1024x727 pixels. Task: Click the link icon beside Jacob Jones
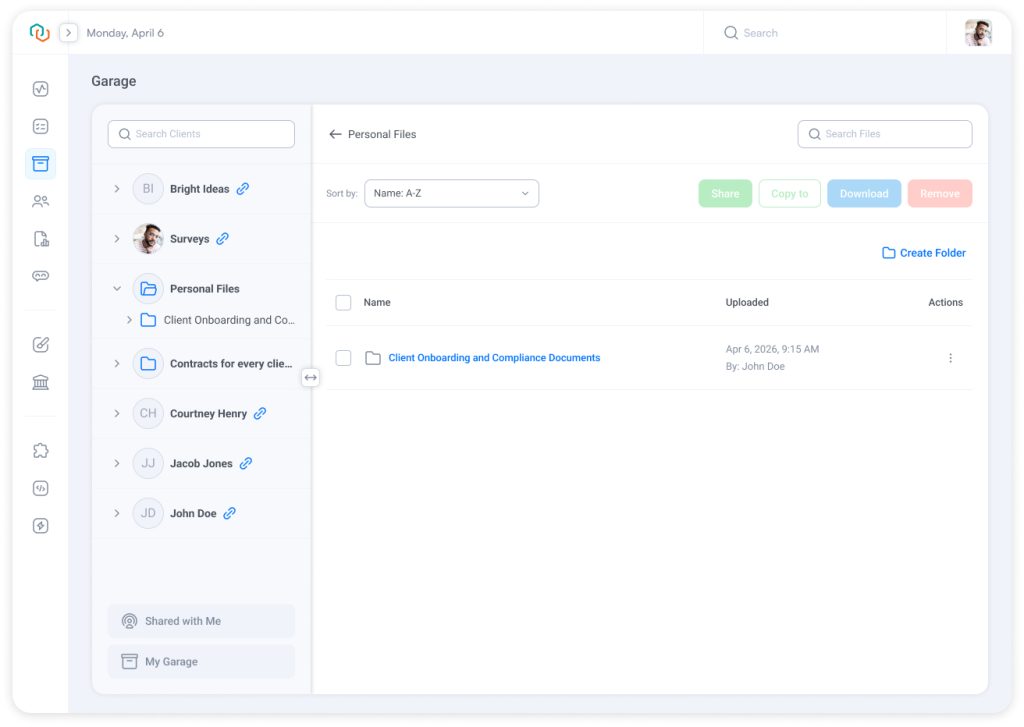(246, 464)
